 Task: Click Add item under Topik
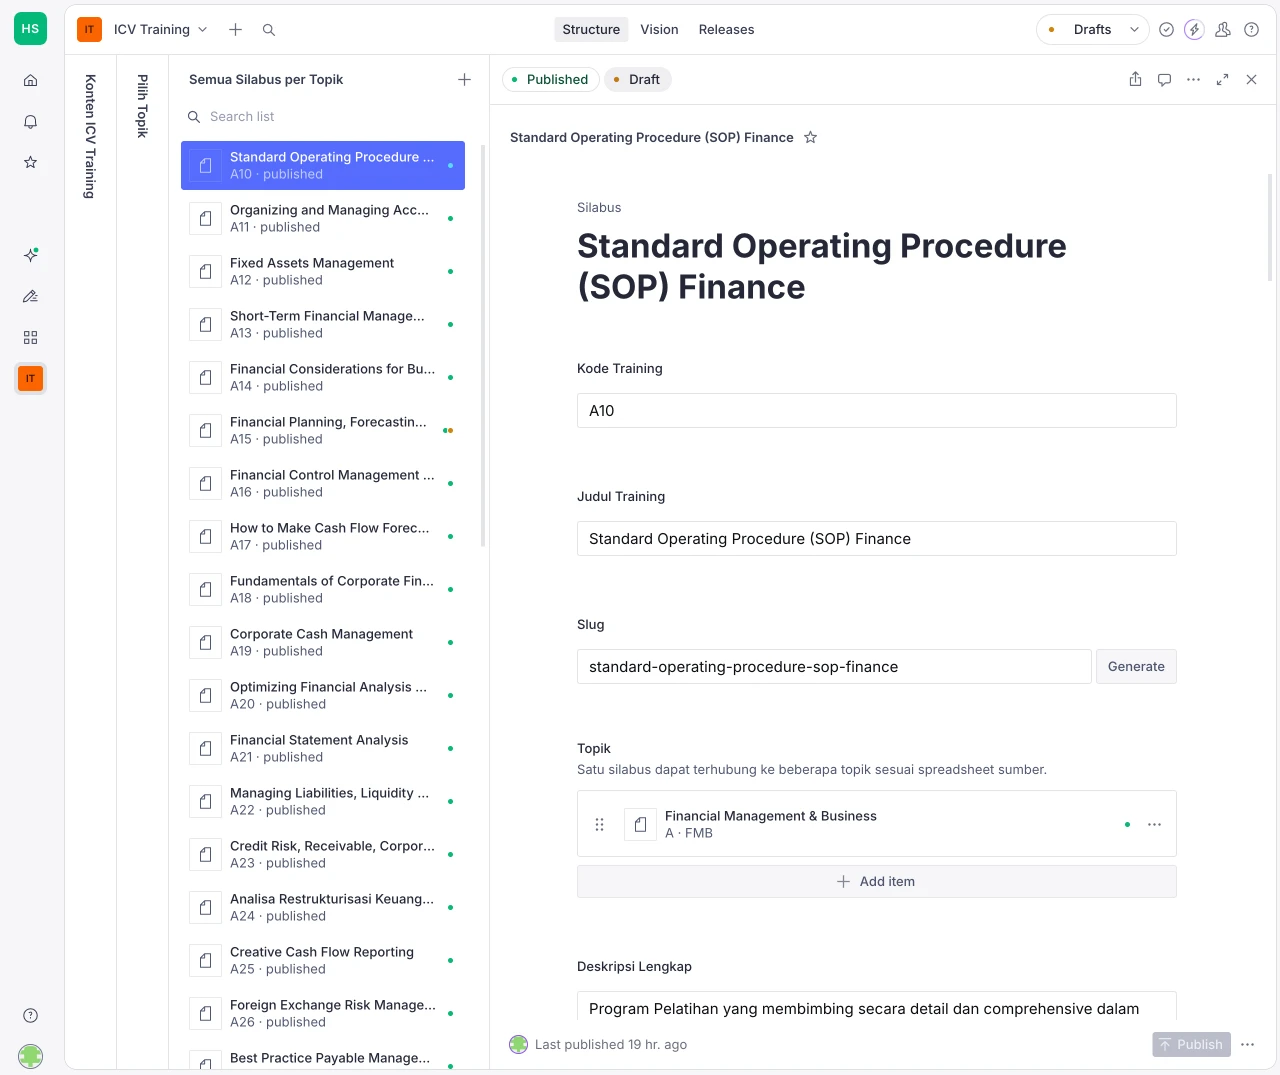[x=876, y=882]
